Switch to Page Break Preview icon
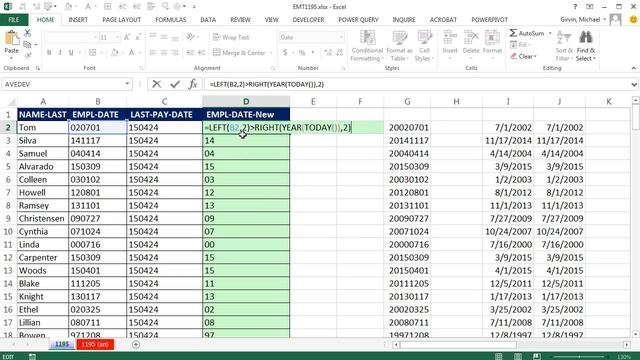The height and width of the screenshot is (360, 640). pos(537,357)
